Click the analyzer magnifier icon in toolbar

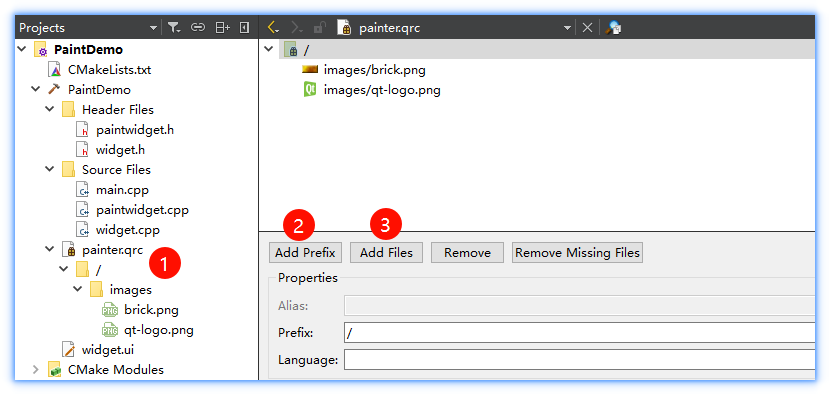point(613,28)
